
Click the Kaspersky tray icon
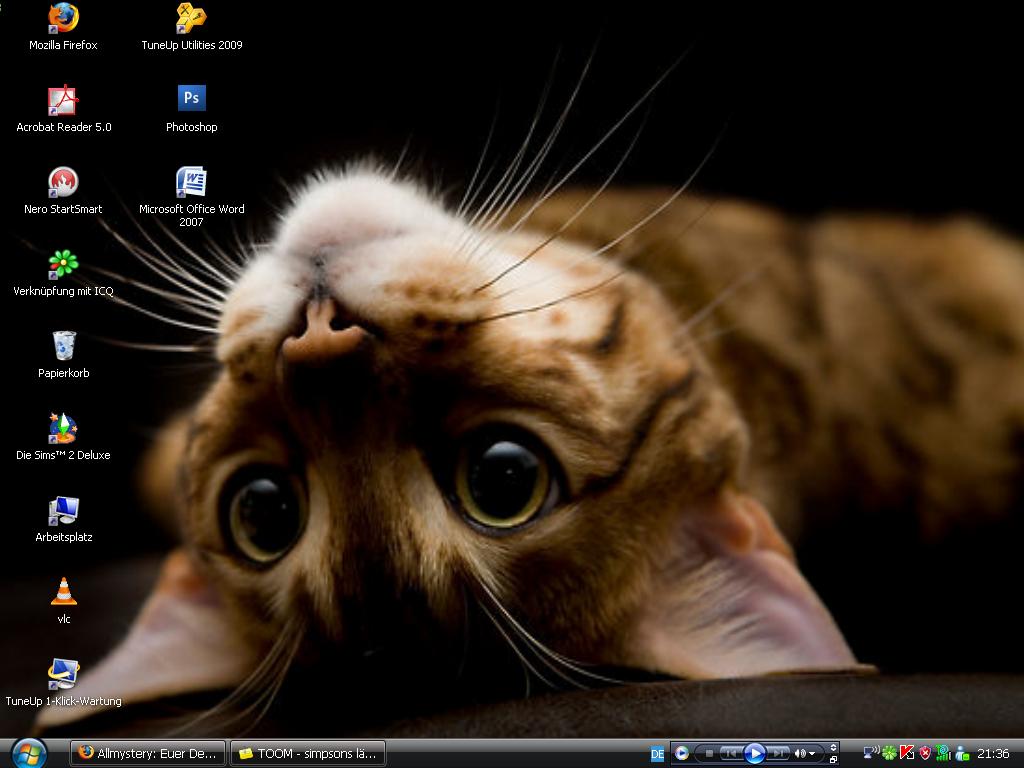tap(907, 753)
